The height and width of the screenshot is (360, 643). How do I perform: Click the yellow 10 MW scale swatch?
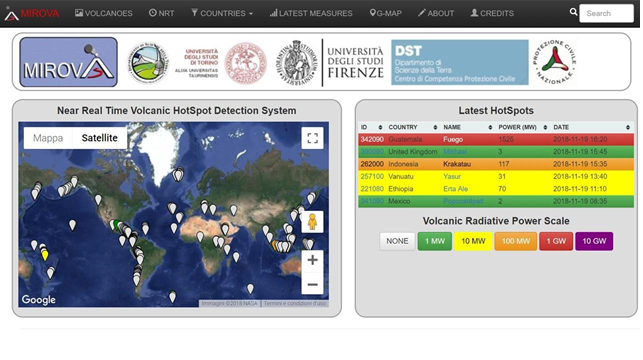click(473, 241)
